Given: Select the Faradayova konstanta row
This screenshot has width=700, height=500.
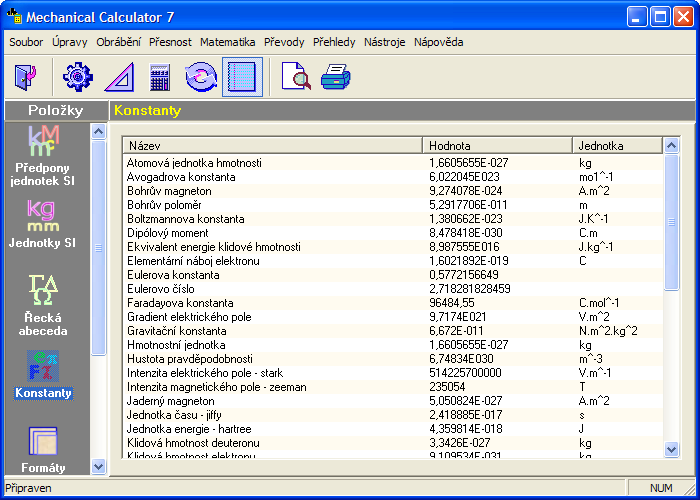Looking at the screenshot, I should pyautogui.click(x=393, y=303).
